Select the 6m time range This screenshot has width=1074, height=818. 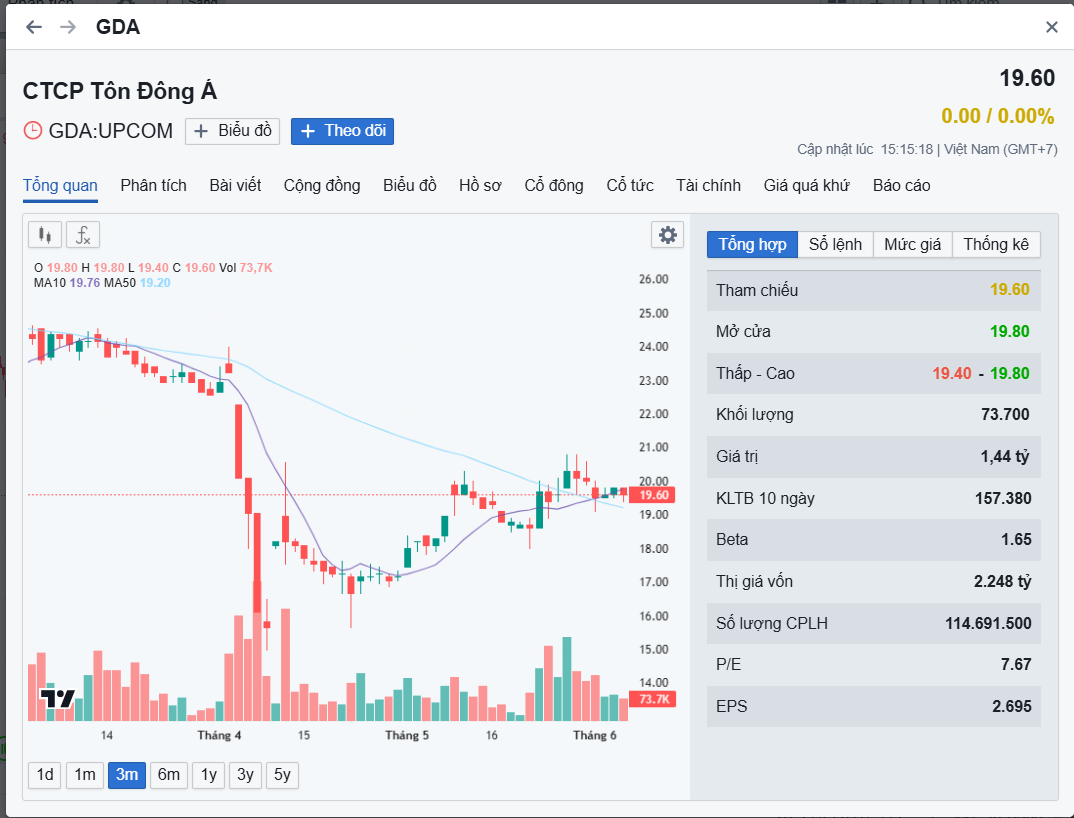169,775
